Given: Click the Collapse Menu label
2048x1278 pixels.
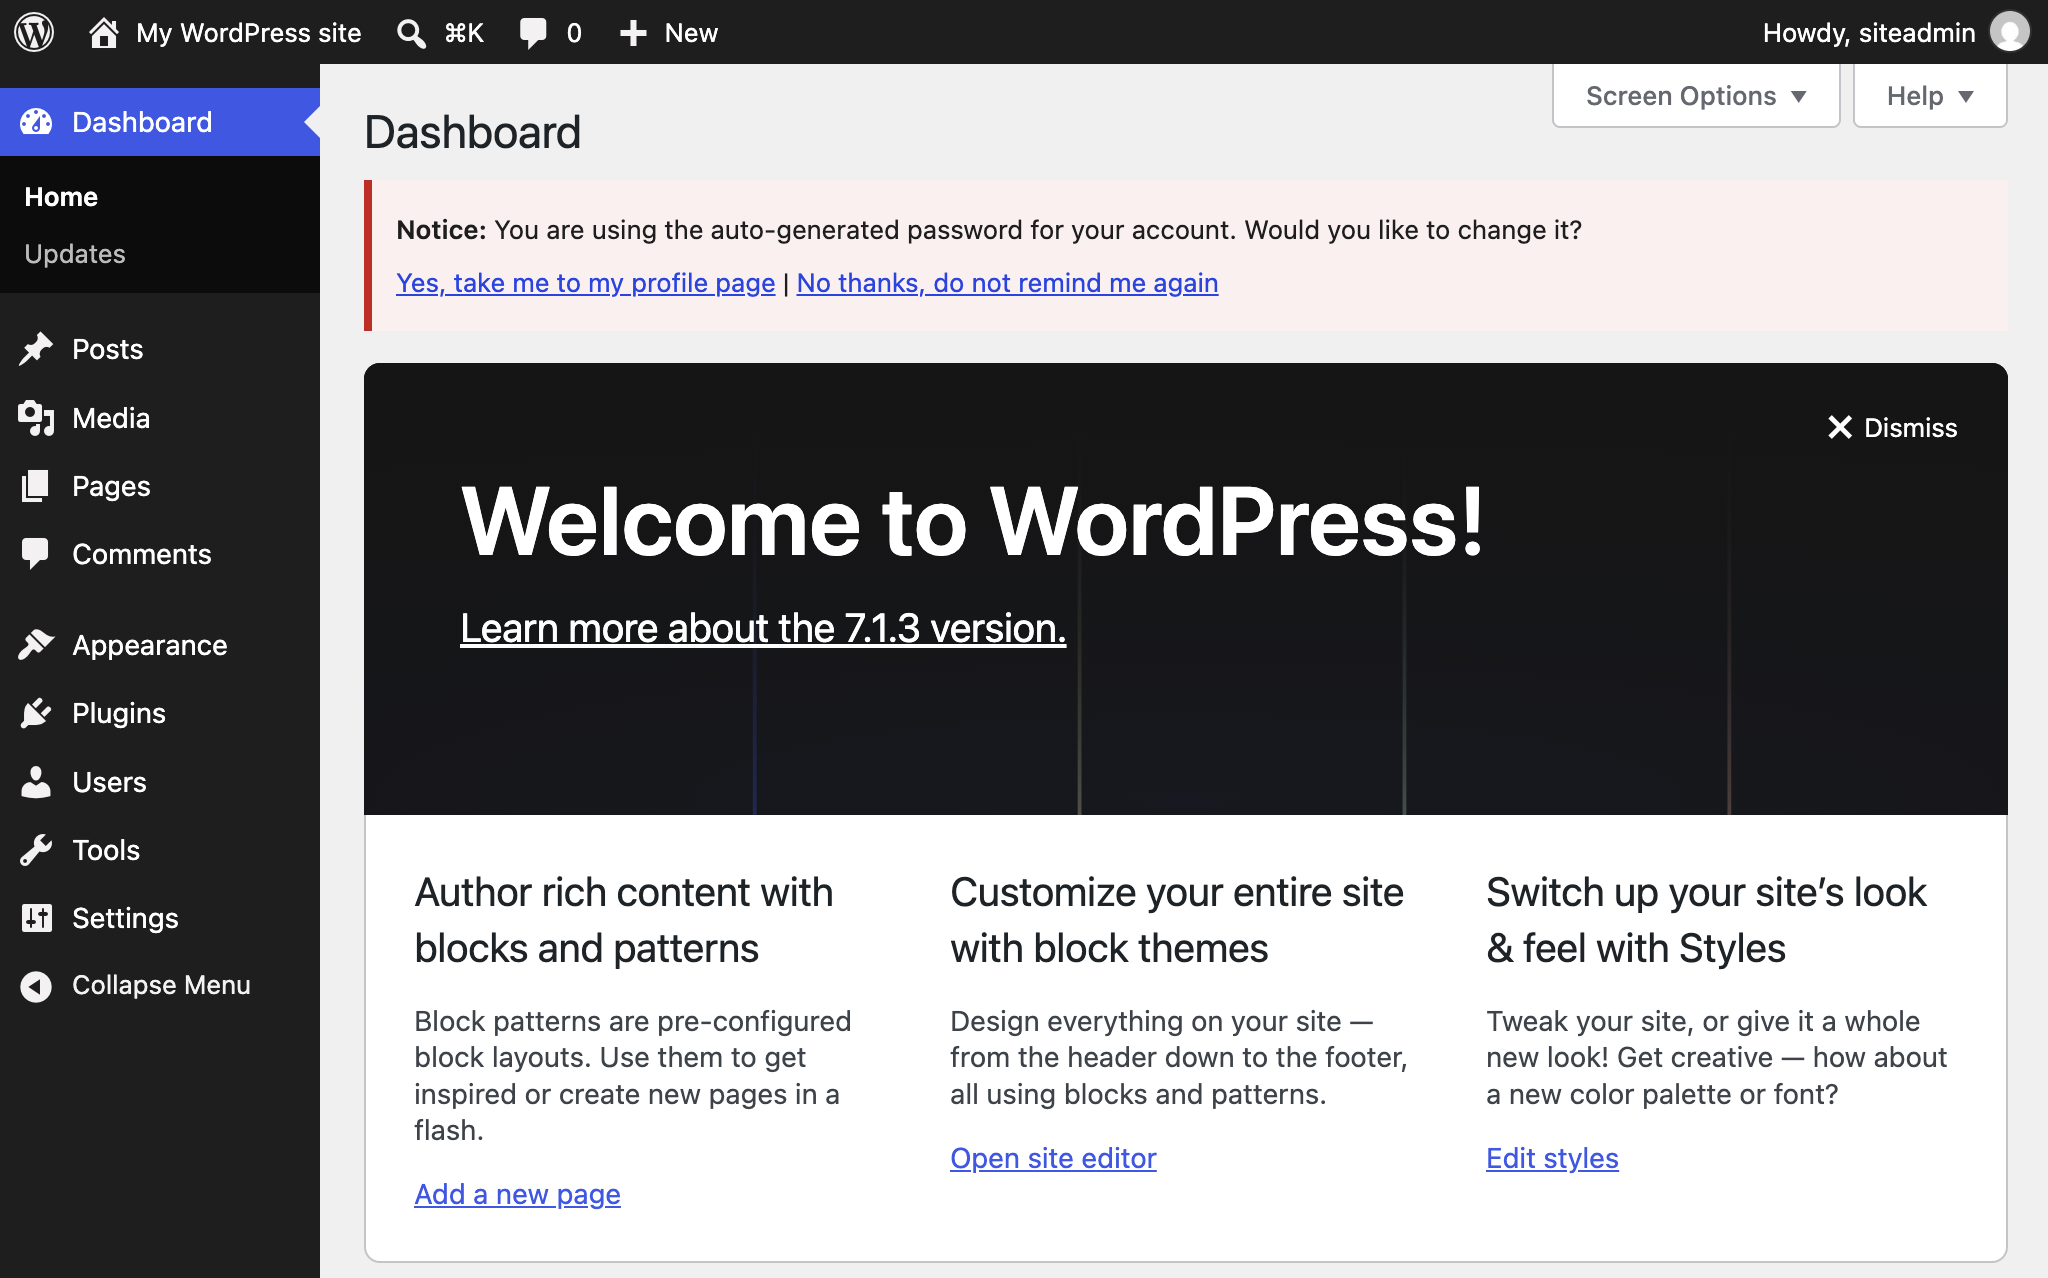Looking at the screenshot, I should tap(161, 985).
